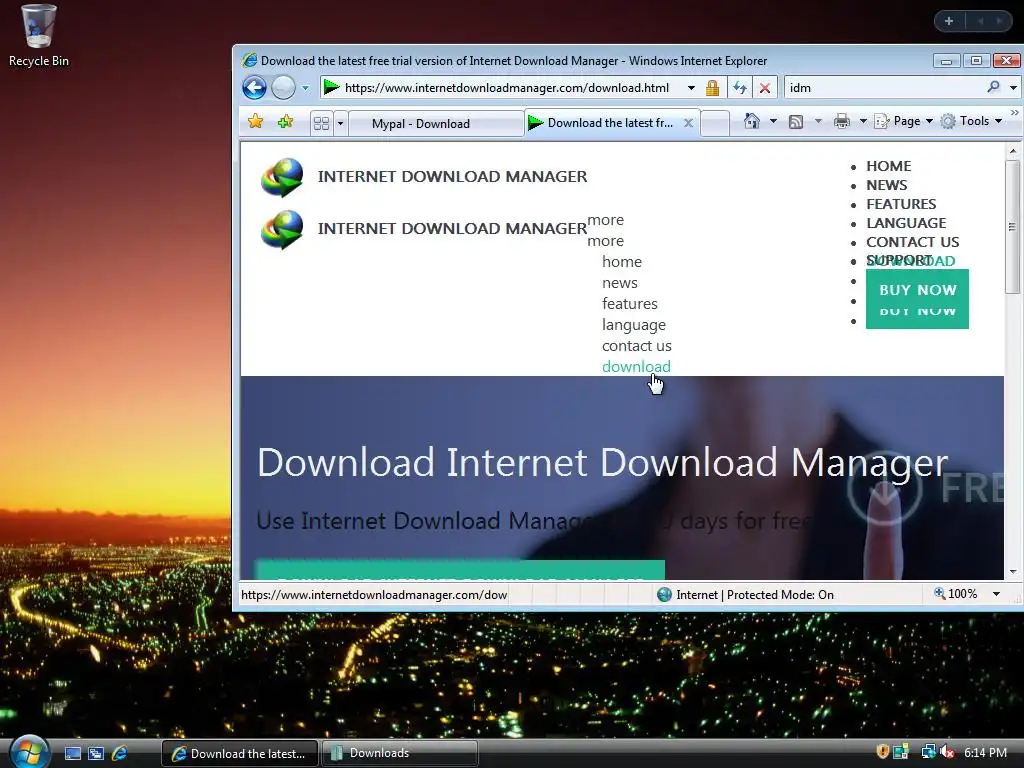Open the Page menu
1024x768 pixels.
904,121
